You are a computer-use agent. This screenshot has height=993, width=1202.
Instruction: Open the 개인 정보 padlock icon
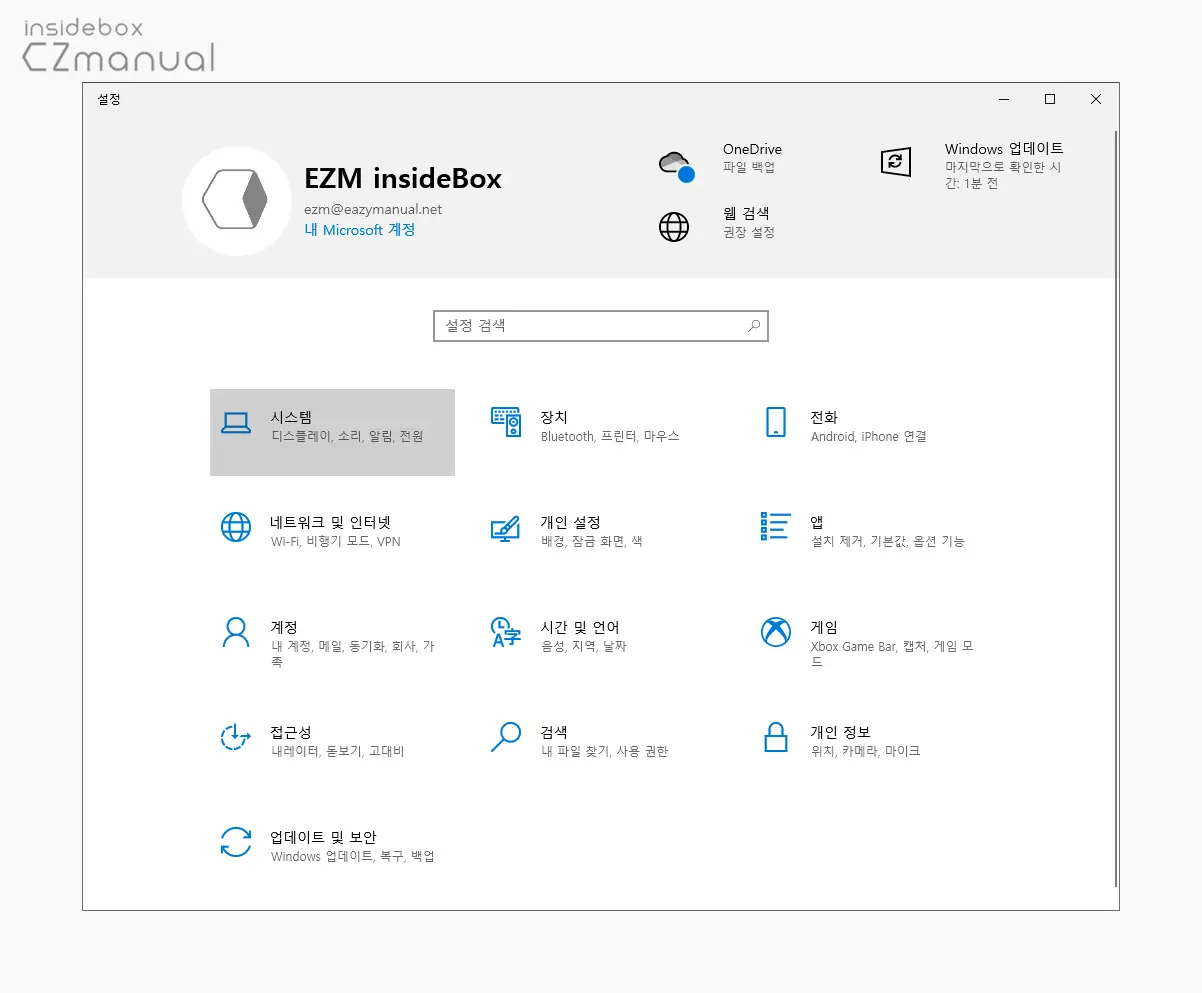click(x=776, y=737)
